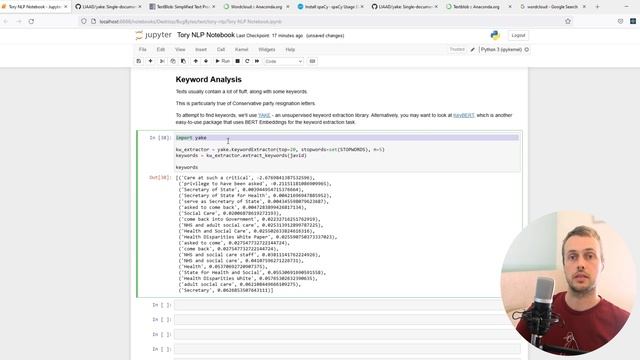Switch to the TextBlob Simplified Text browser tab
The width and height of the screenshot is (640, 360).
click(183, 7)
